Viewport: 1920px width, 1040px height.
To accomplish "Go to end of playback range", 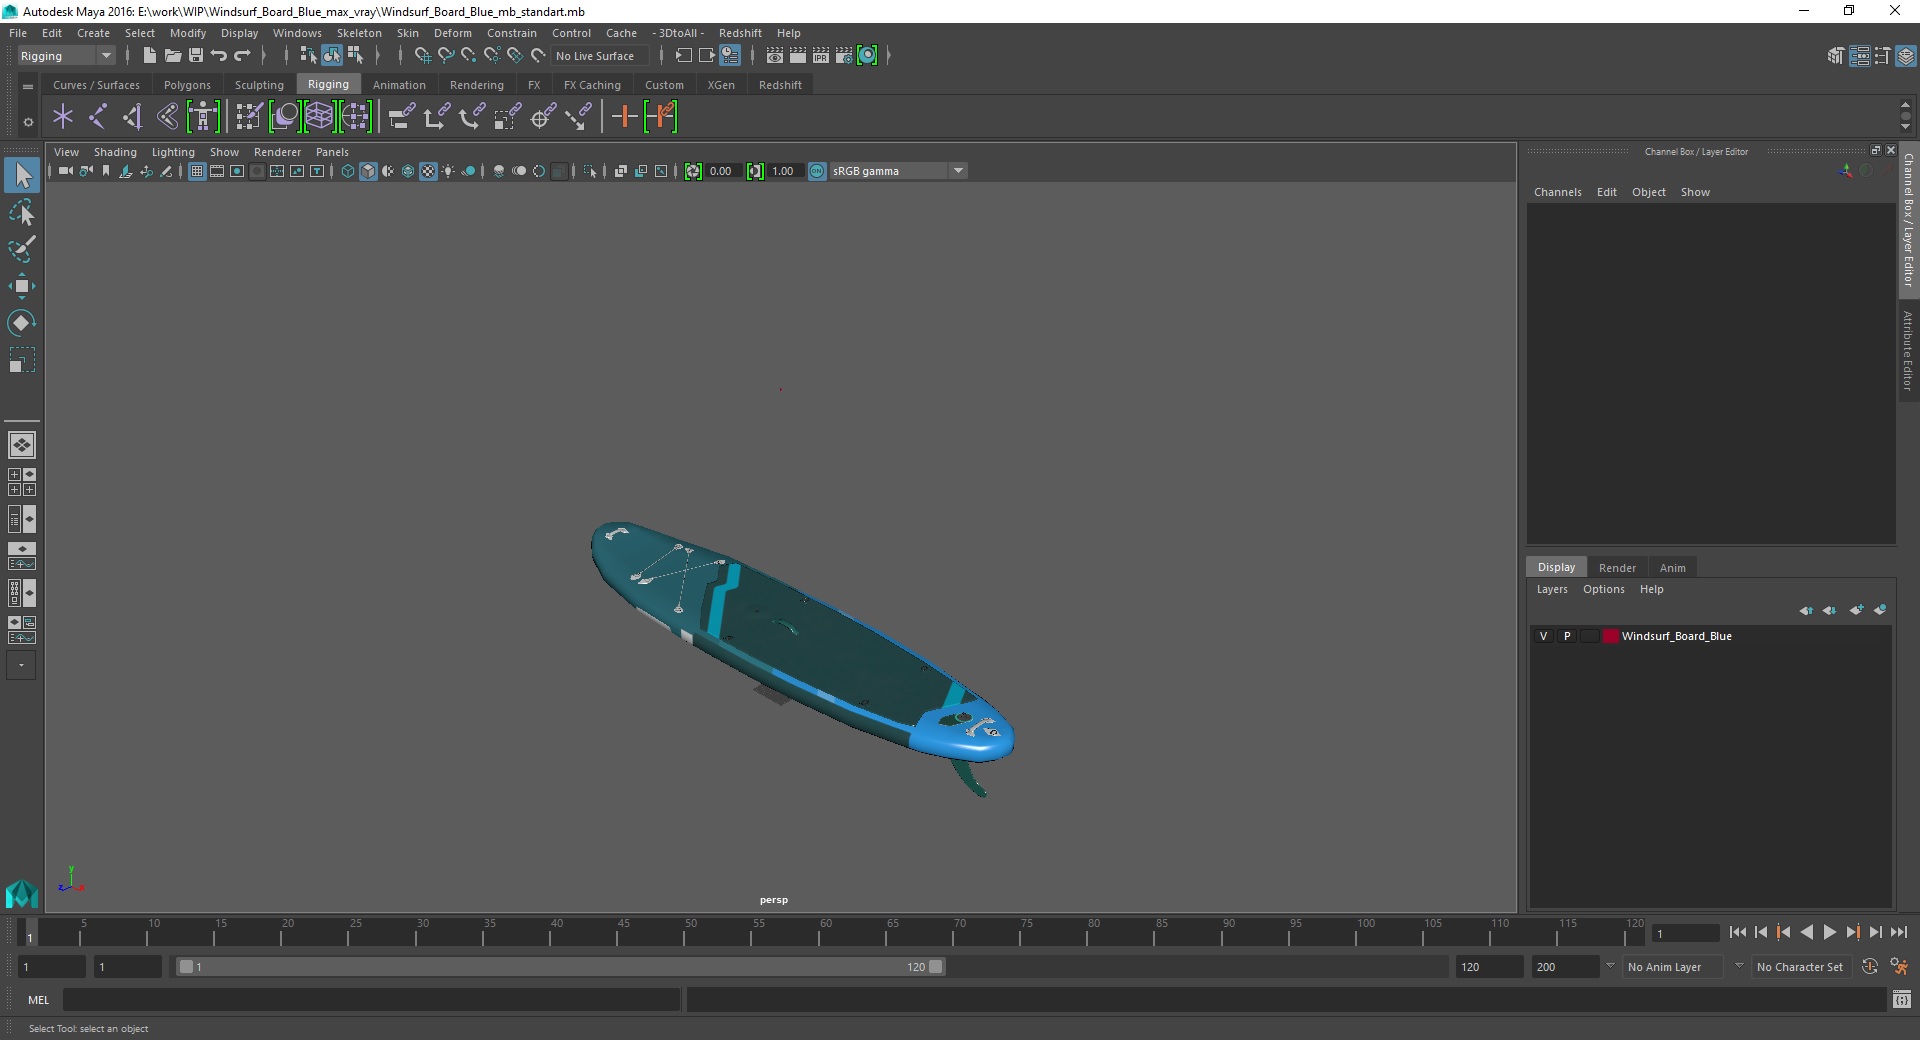I will click(x=1898, y=932).
